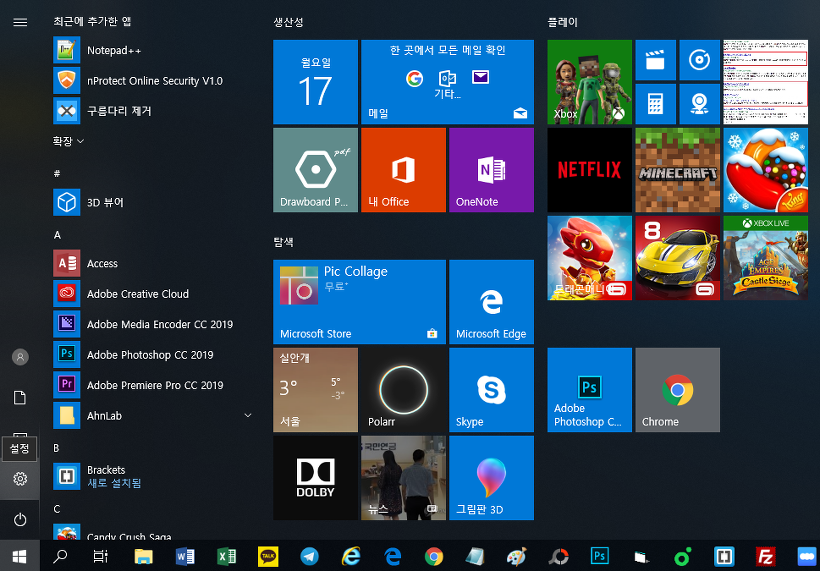820x571 pixels.
Task: Open the Drawboard PDF tile
Action: (x=315, y=170)
